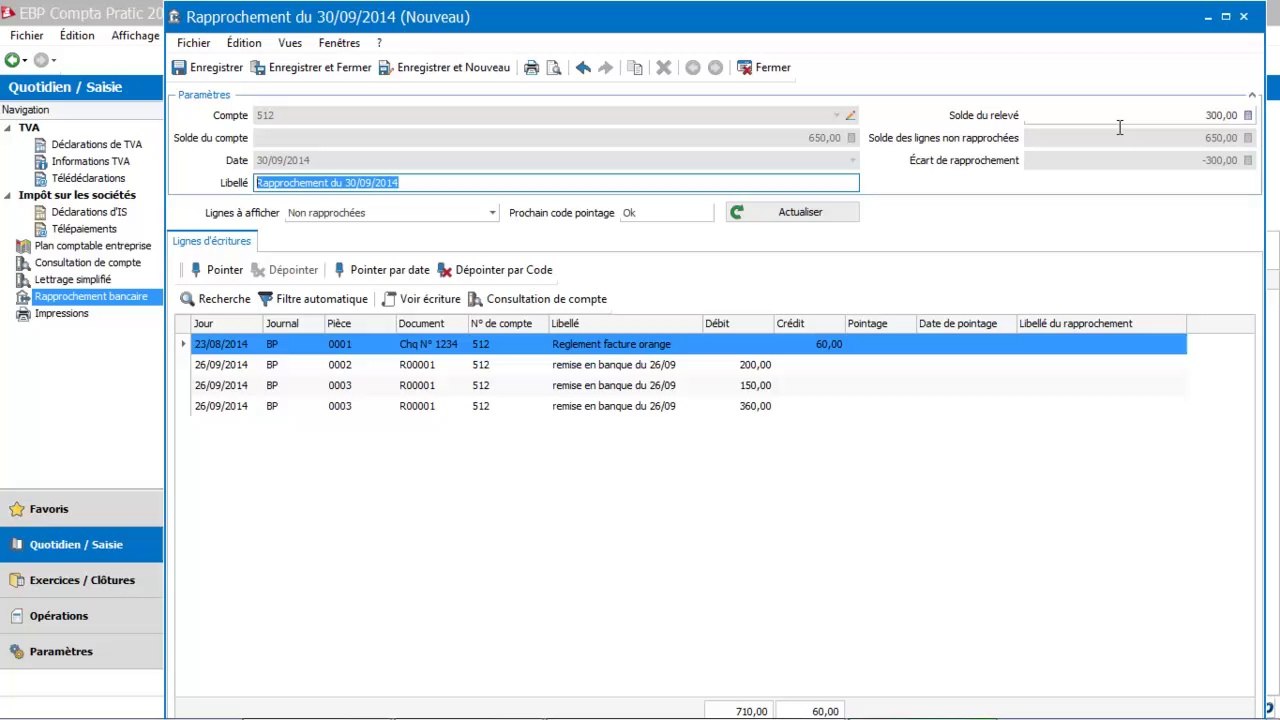The width and height of the screenshot is (1280, 720).
Task: Click the Libellé text field
Action: [556, 183]
